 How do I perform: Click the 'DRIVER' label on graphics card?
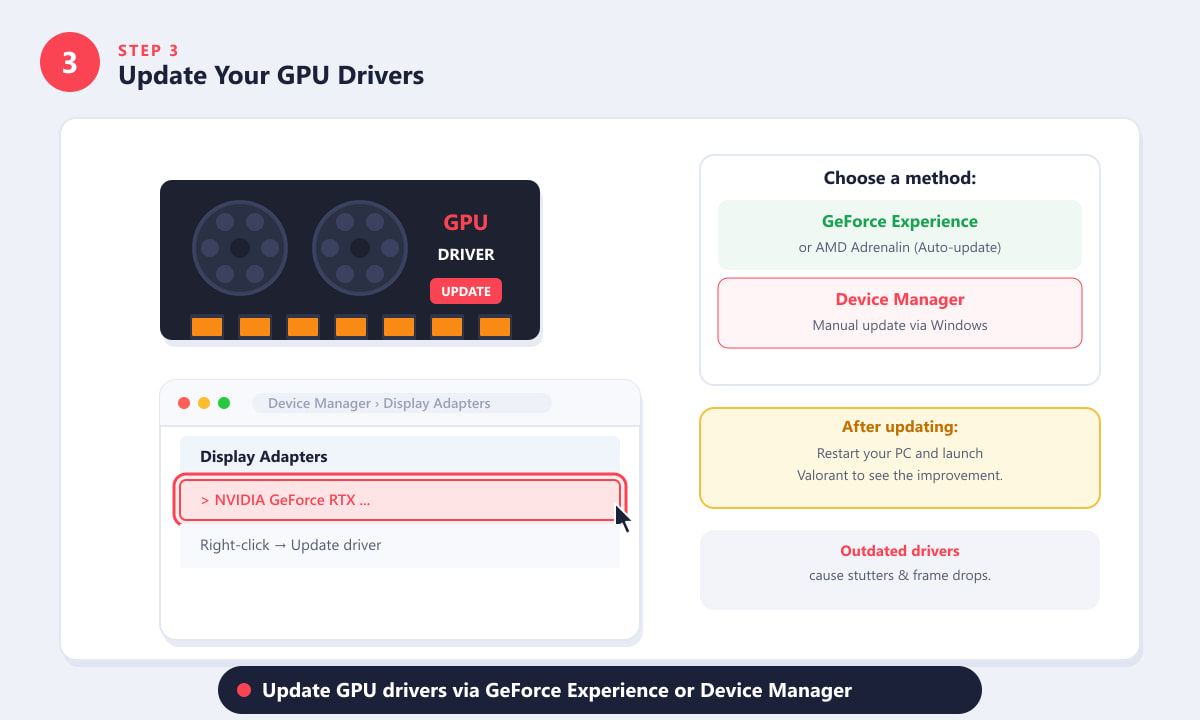(x=466, y=255)
